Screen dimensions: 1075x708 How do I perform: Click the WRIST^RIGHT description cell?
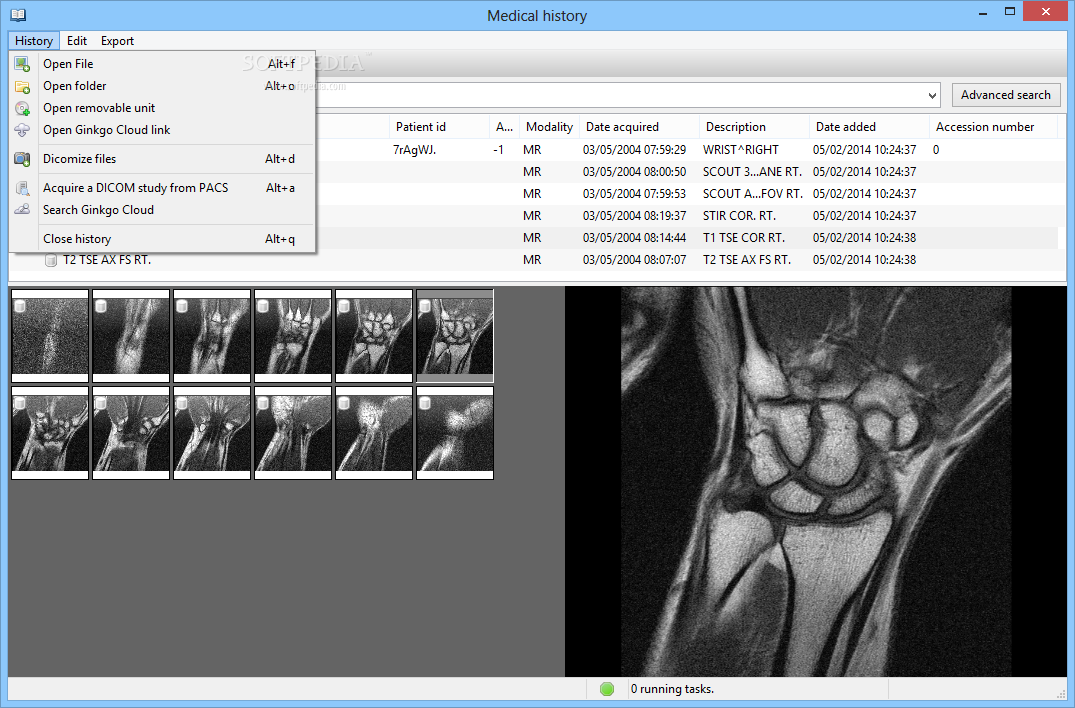pyautogui.click(x=740, y=149)
